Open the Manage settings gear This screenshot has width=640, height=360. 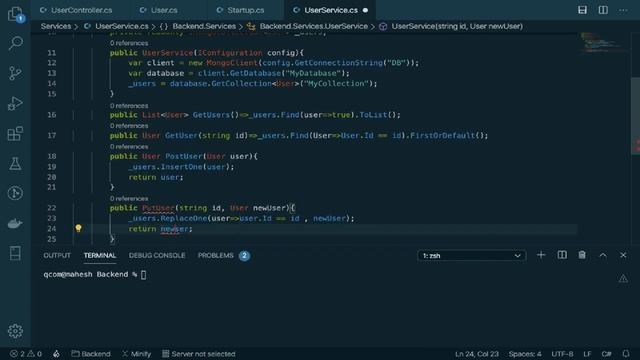pos(15,331)
